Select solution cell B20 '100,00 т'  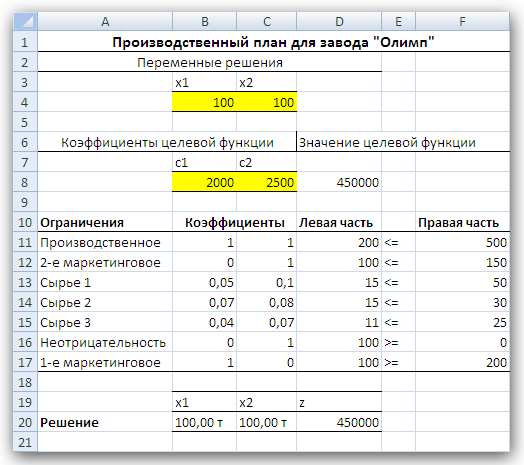point(205,422)
